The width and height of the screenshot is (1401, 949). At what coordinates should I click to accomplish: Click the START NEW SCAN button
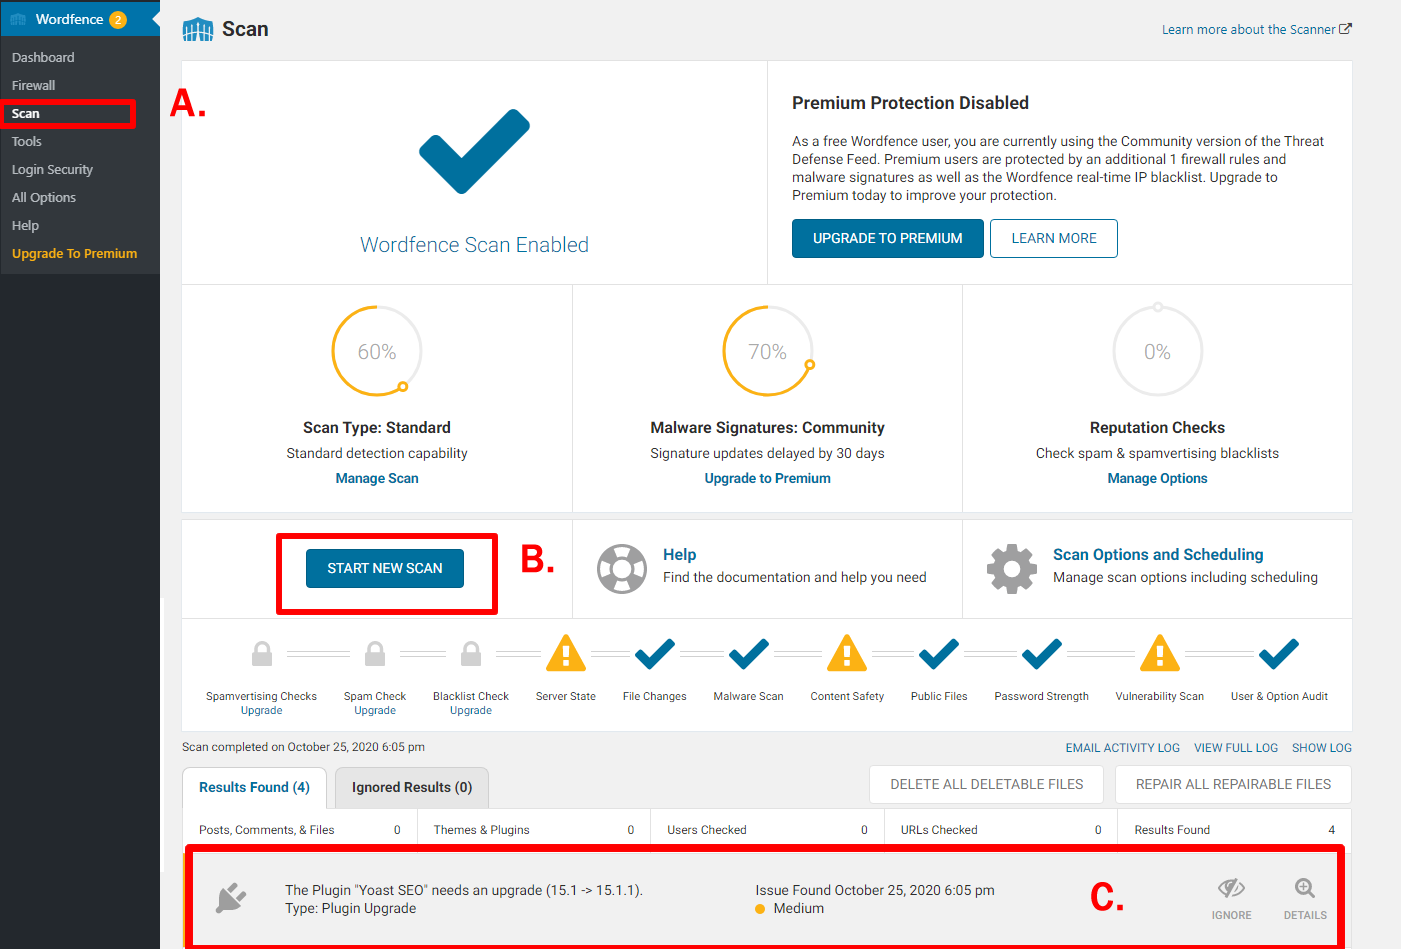pos(385,568)
